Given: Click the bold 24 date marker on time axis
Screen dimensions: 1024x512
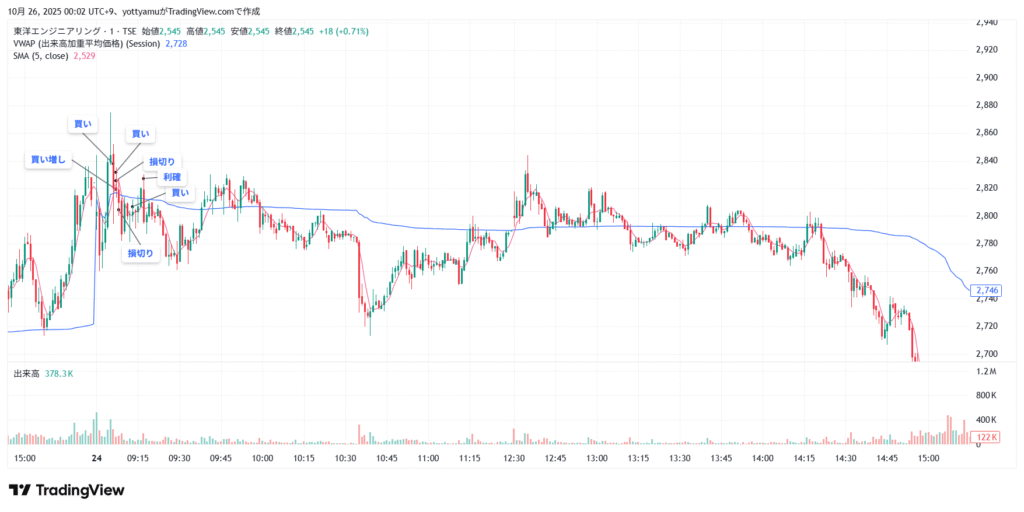Looking at the screenshot, I should tap(97, 457).
